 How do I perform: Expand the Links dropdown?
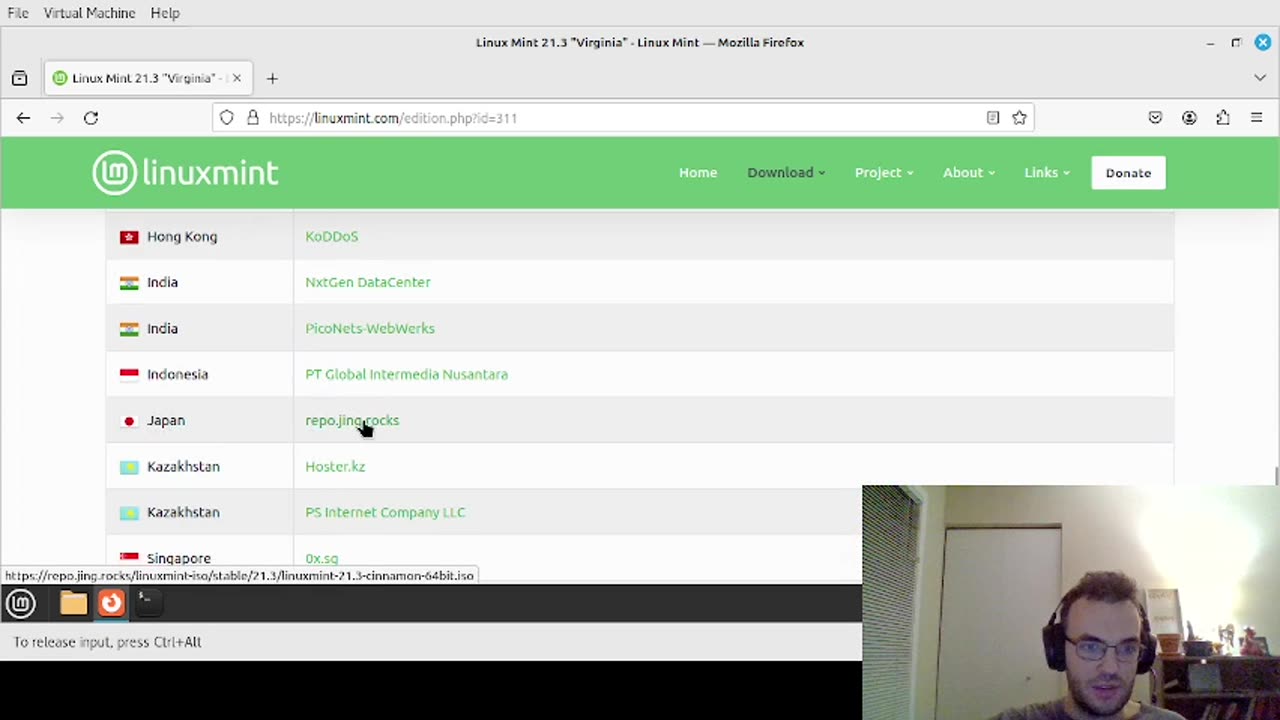point(1047,173)
